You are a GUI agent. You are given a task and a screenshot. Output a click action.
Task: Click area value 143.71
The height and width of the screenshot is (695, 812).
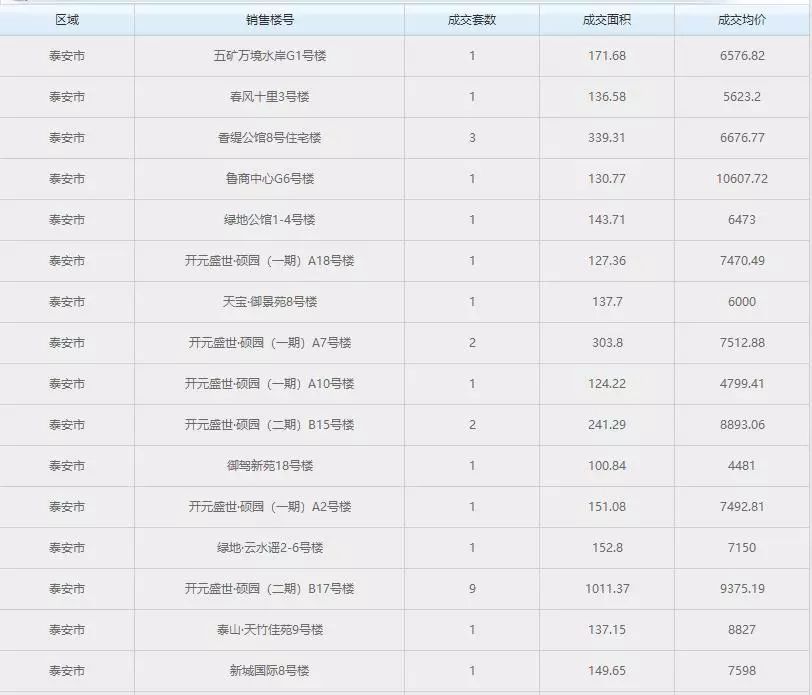(x=607, y=220)
